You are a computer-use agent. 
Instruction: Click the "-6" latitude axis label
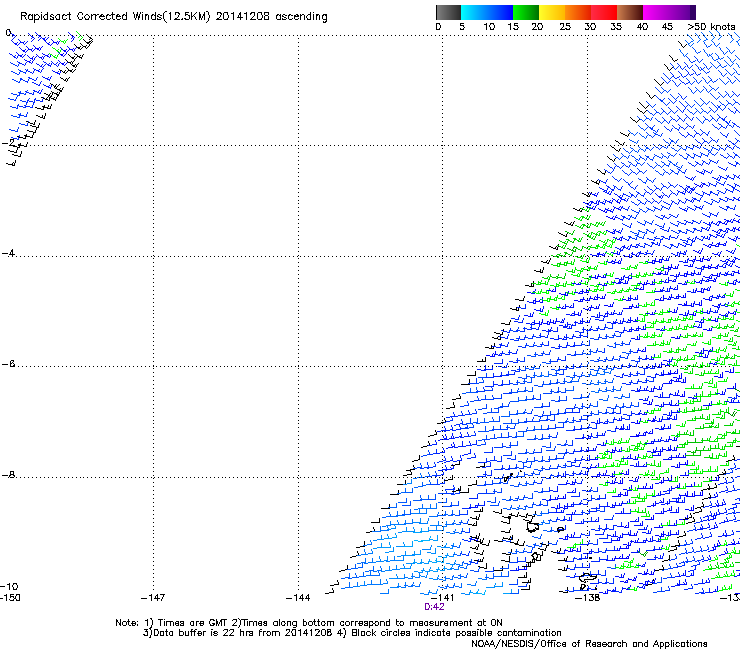coord(8,364)
